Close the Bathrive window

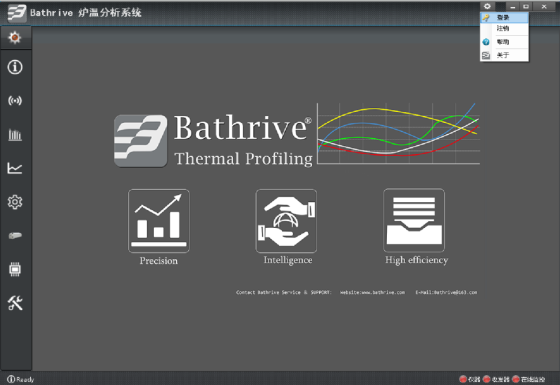[x=544, y=6]
